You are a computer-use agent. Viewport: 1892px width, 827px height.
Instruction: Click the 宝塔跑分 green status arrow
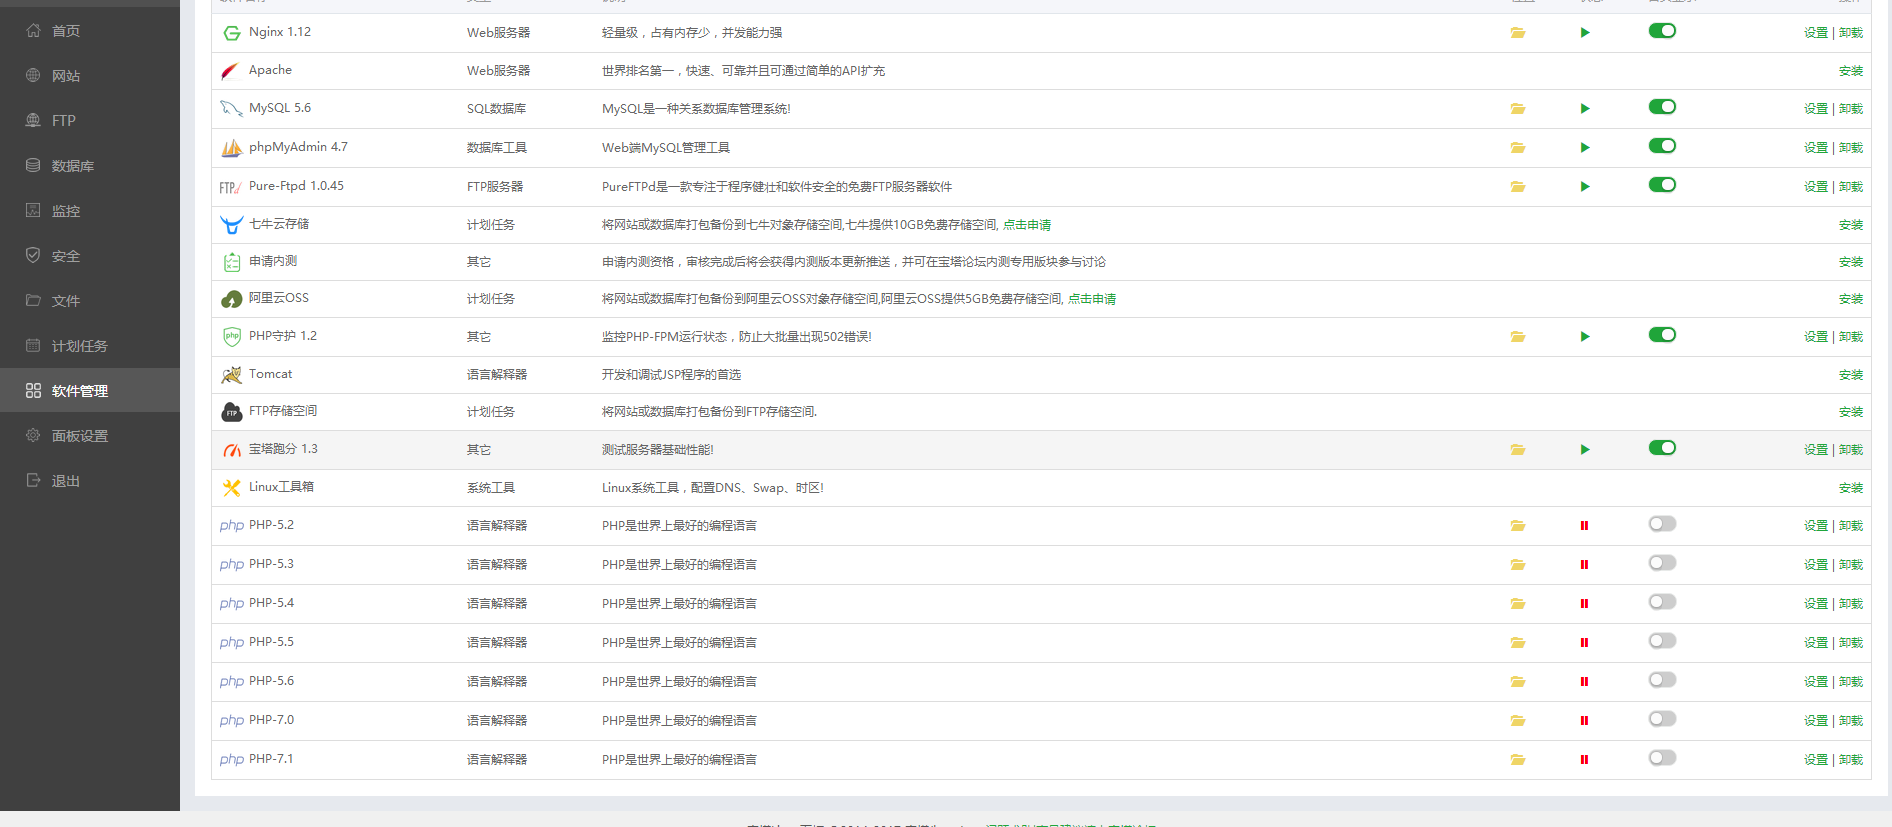pyautogui.click(x=1585, y=450)
